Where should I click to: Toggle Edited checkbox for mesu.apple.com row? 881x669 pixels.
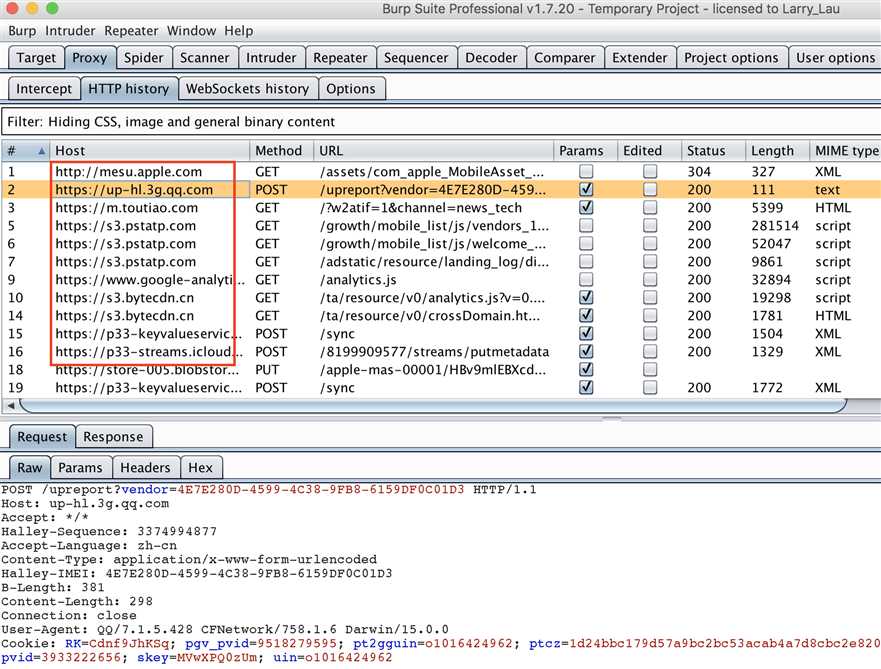point(650,171)
